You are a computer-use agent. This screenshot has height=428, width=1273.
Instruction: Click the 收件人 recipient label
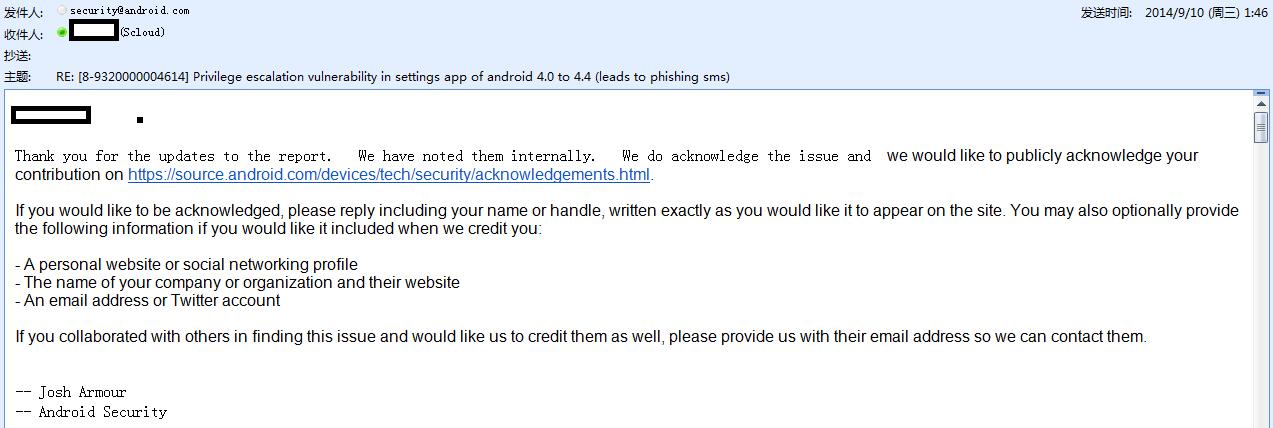tap(22, 34)
